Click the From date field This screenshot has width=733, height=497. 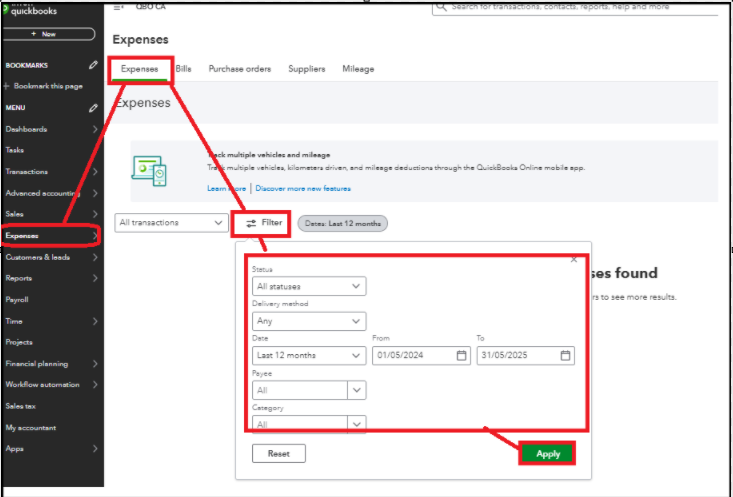[x=421, y=355]
